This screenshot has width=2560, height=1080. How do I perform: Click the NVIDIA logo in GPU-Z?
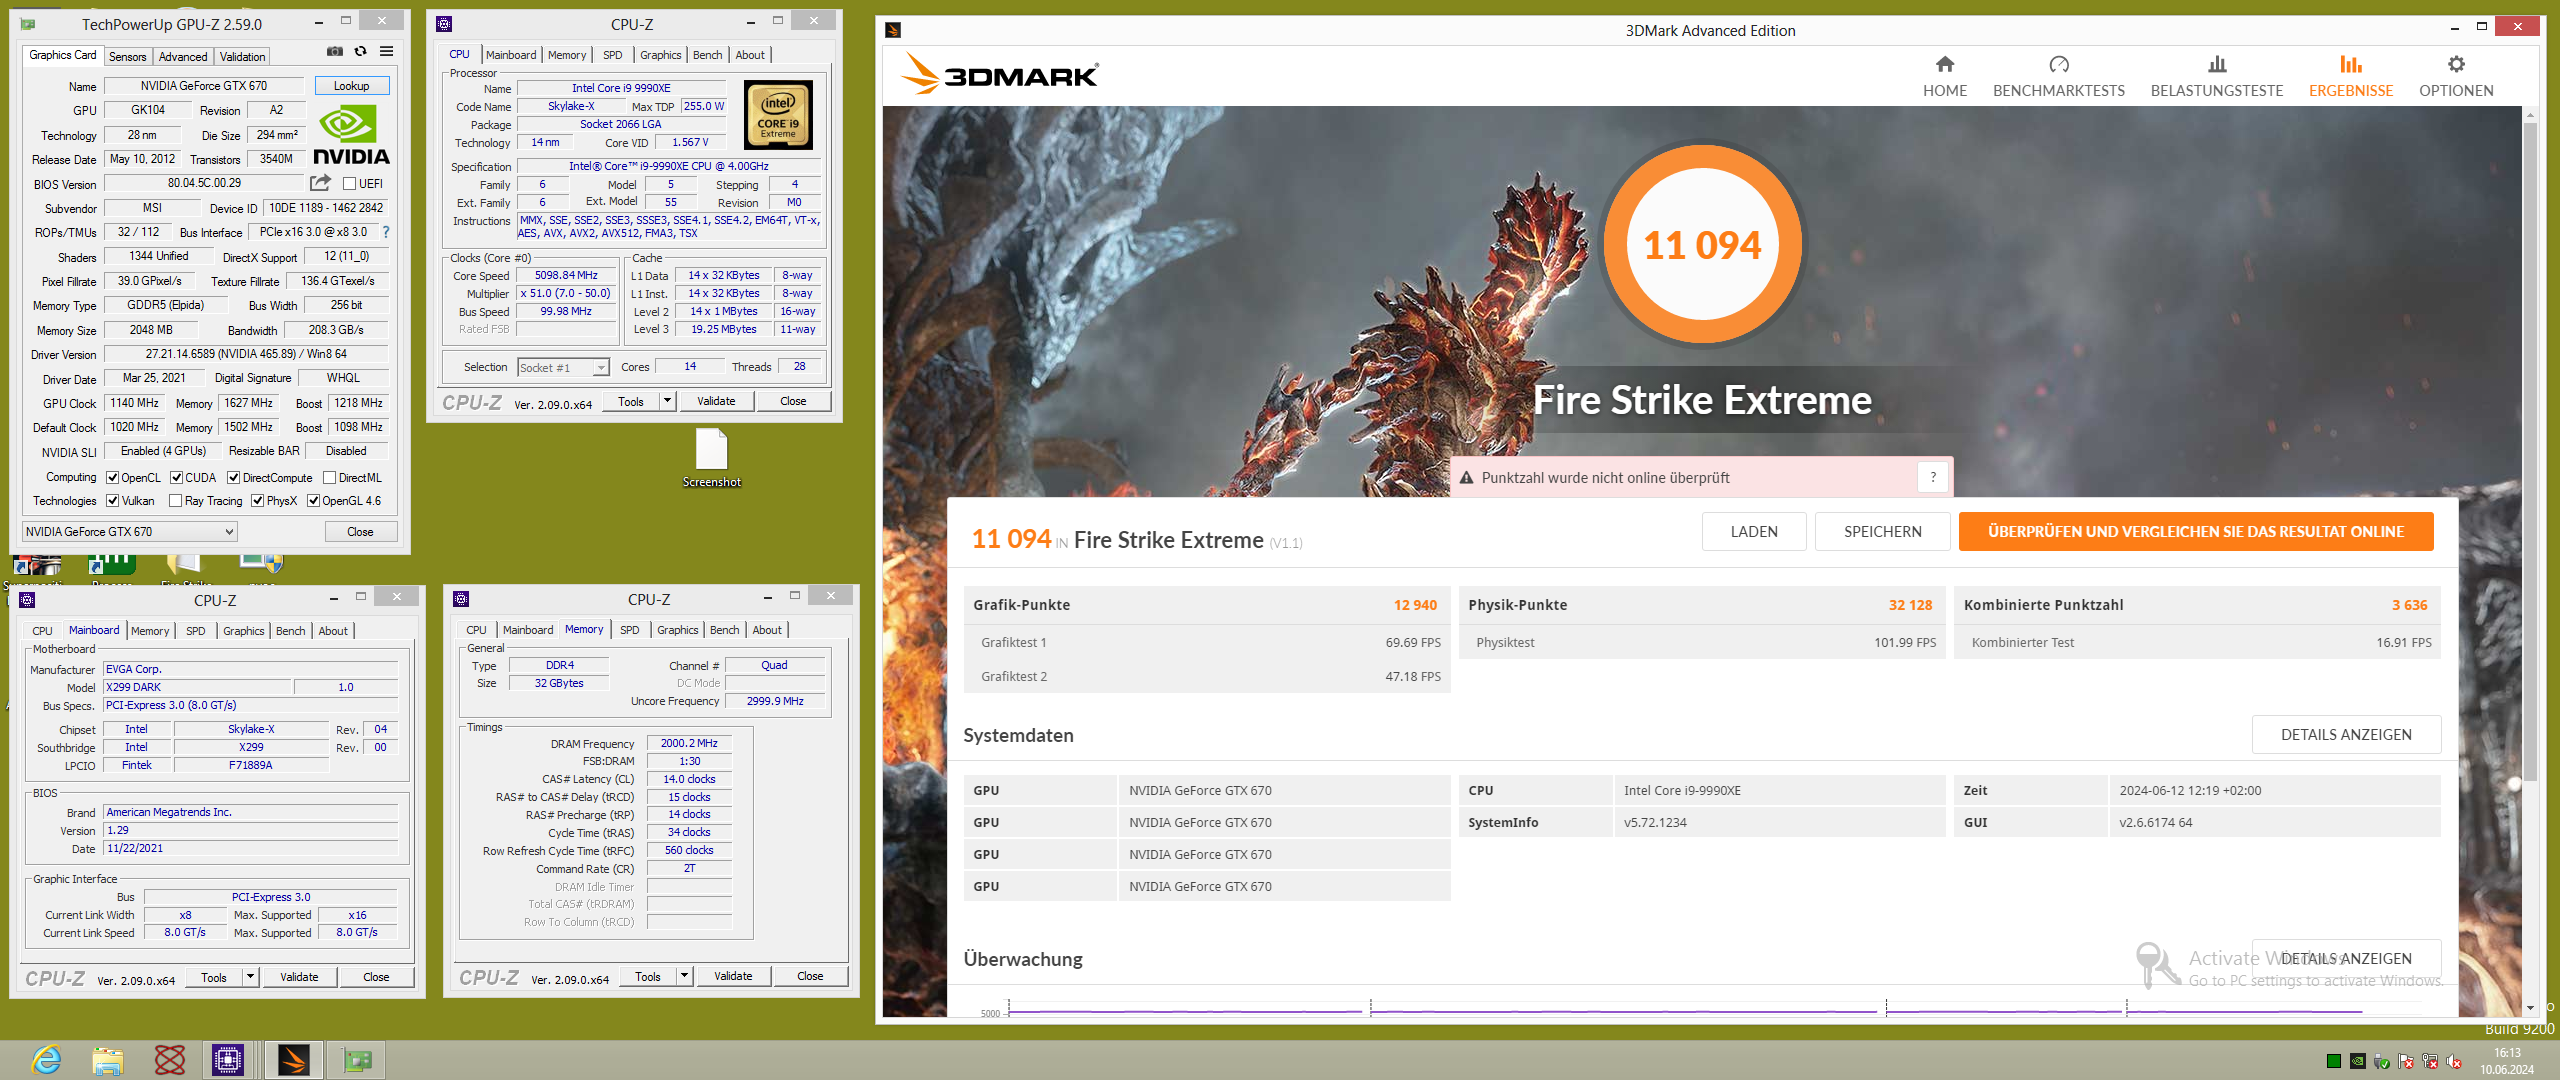[351, 136]
